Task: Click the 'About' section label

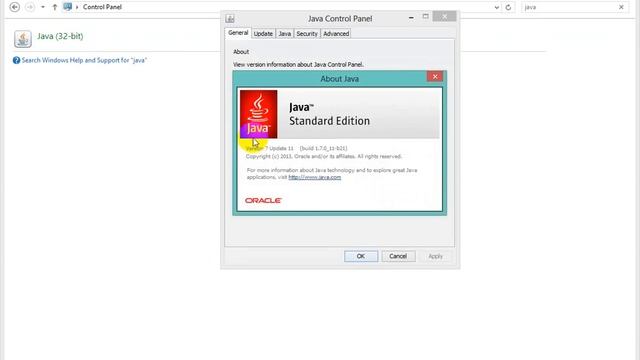Action: click(241, 52)
